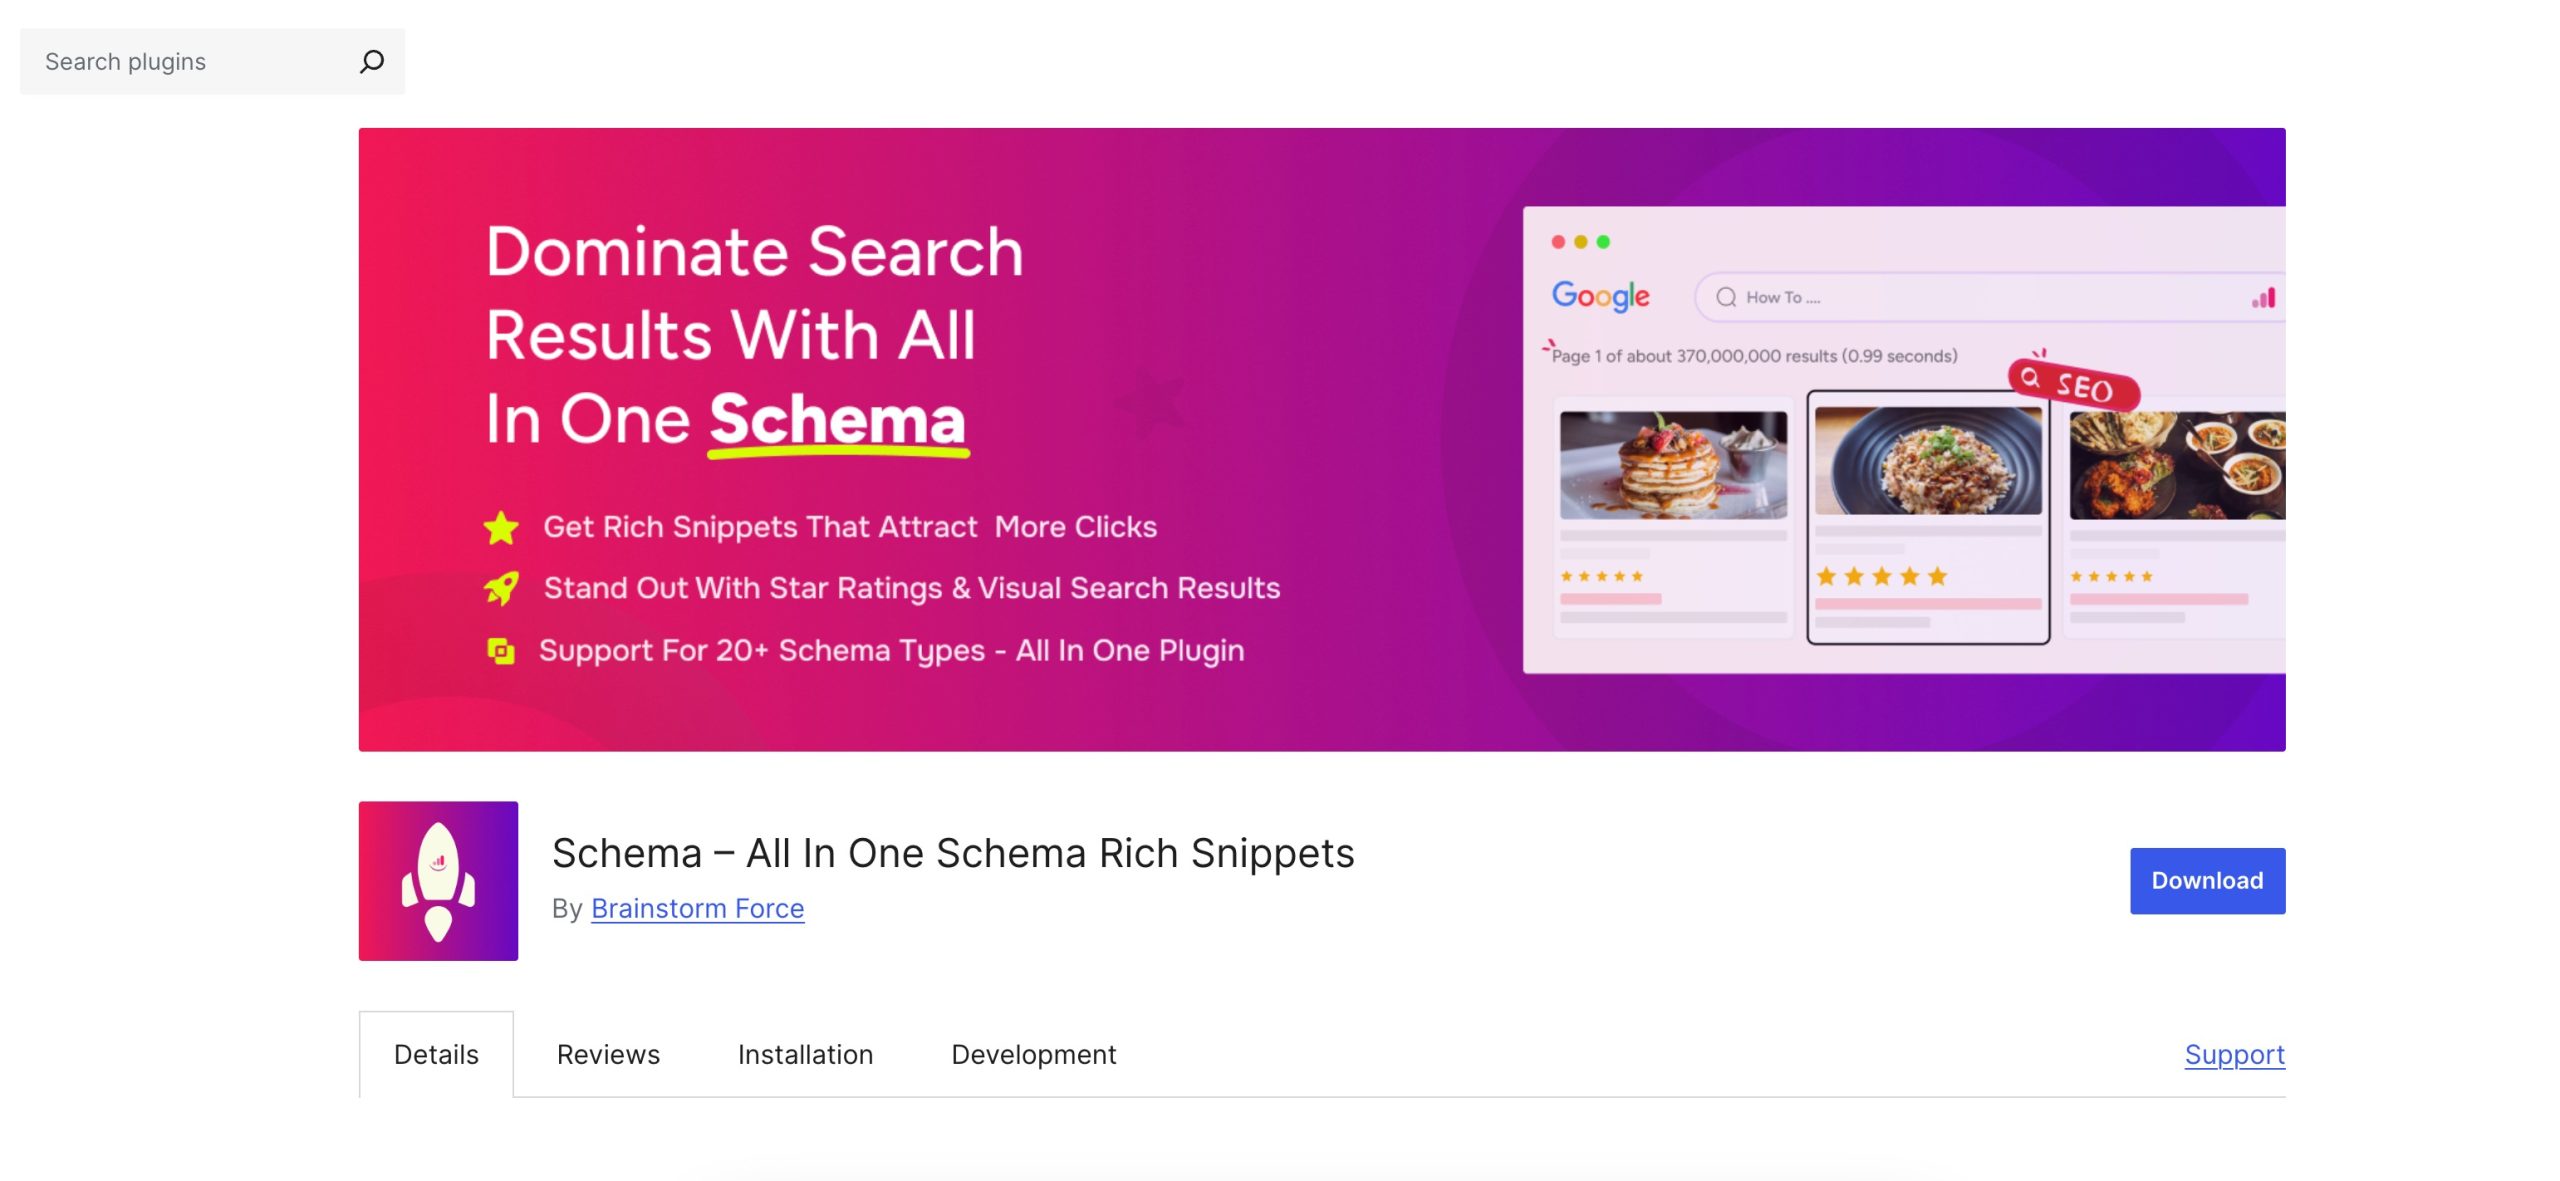Viewport: 2560px width, 1181px height.
Task: Click the plugin title heading text
Action: [x=952, y=853]
